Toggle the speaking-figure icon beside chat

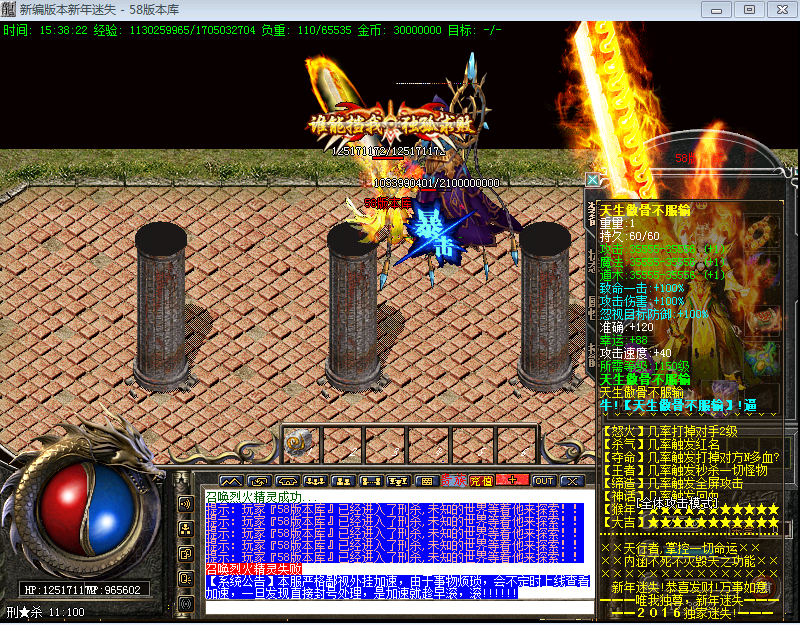pos(185,579)
